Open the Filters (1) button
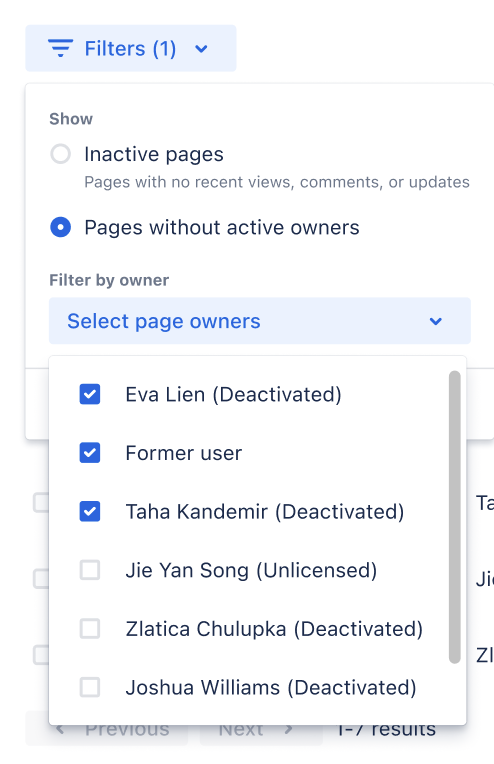This screenshot has height=764, width=494. tap(131, 48)
